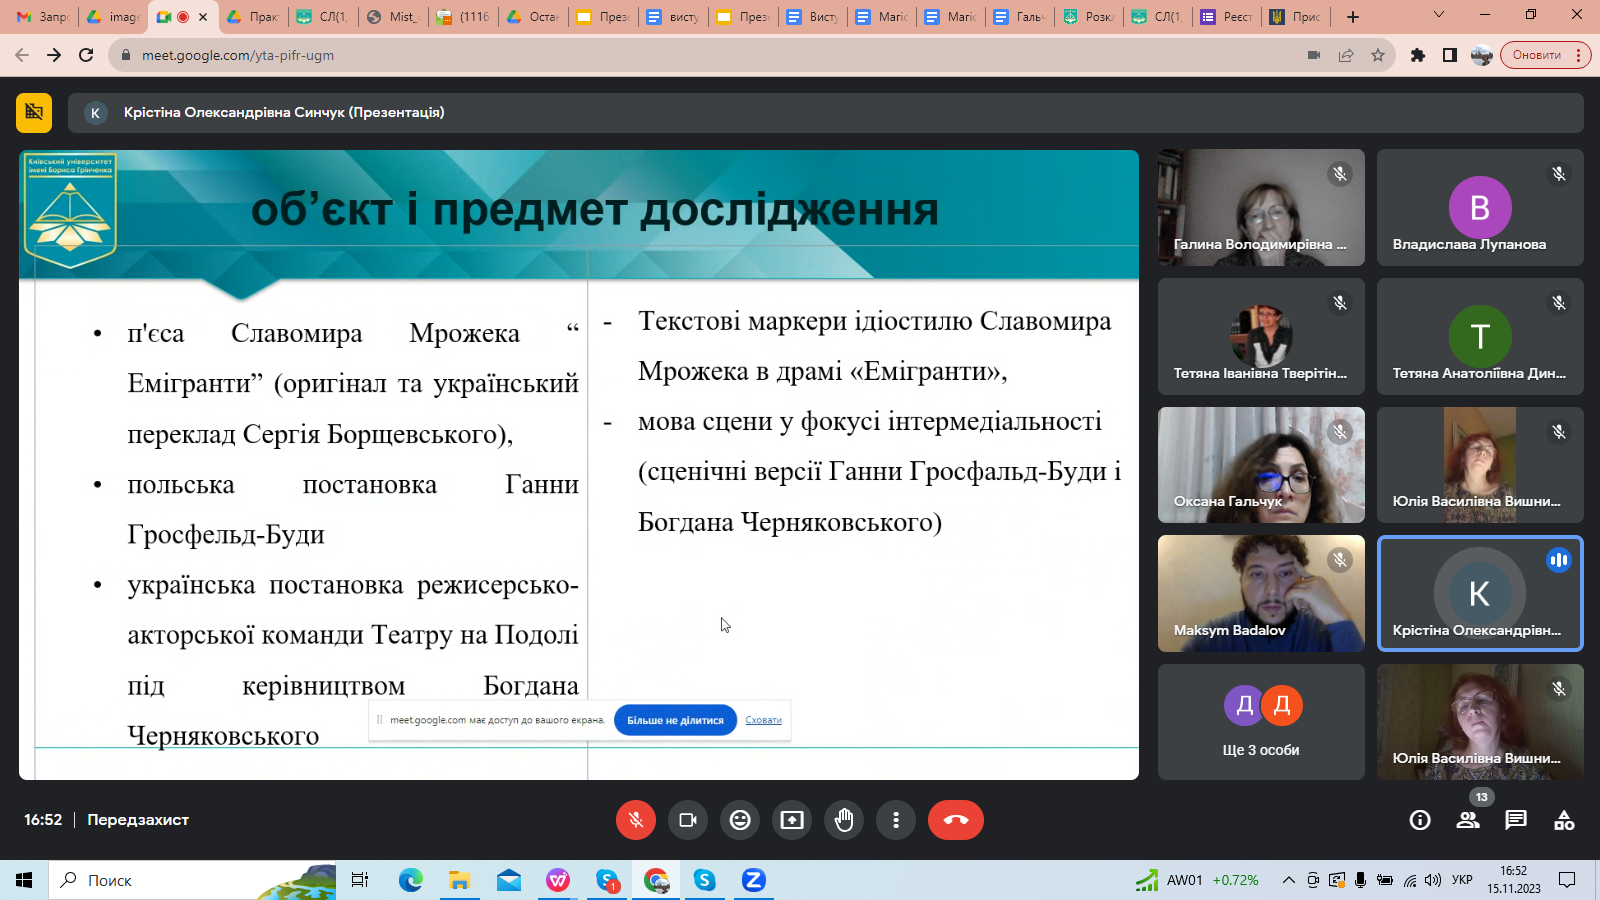Open the chat messages panel
The width and height of the screenshot is (1600, 900).
[1516, 820]
